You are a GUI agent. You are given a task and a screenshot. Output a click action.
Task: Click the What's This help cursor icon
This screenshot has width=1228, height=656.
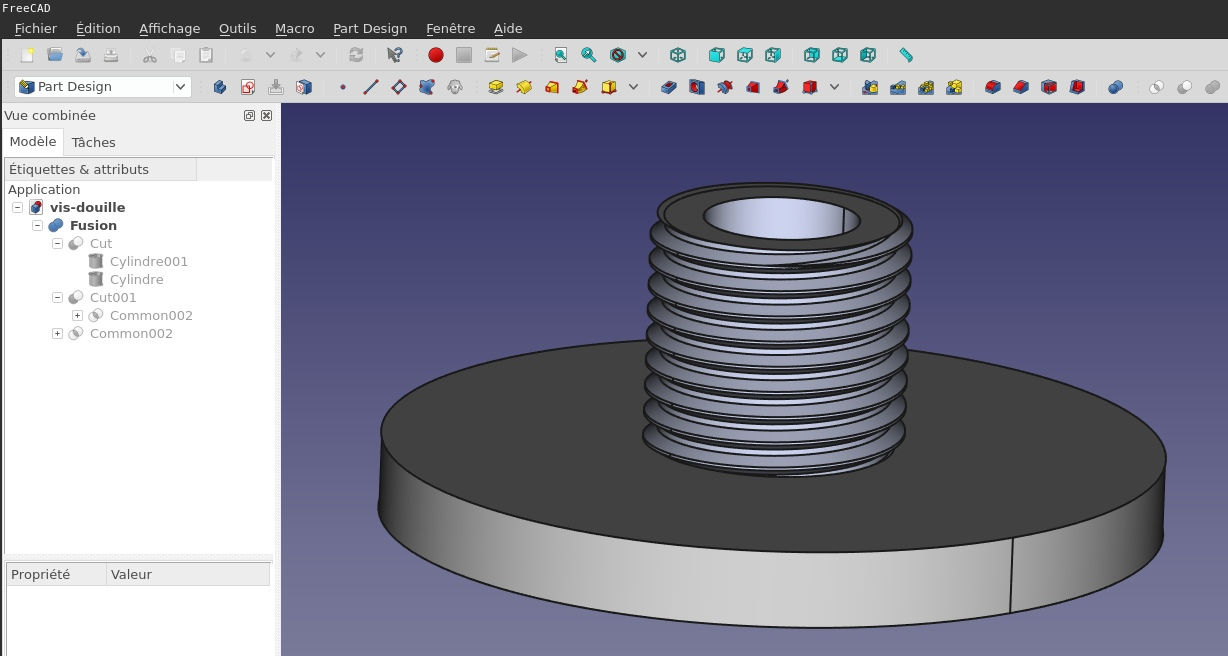point(395,55)
